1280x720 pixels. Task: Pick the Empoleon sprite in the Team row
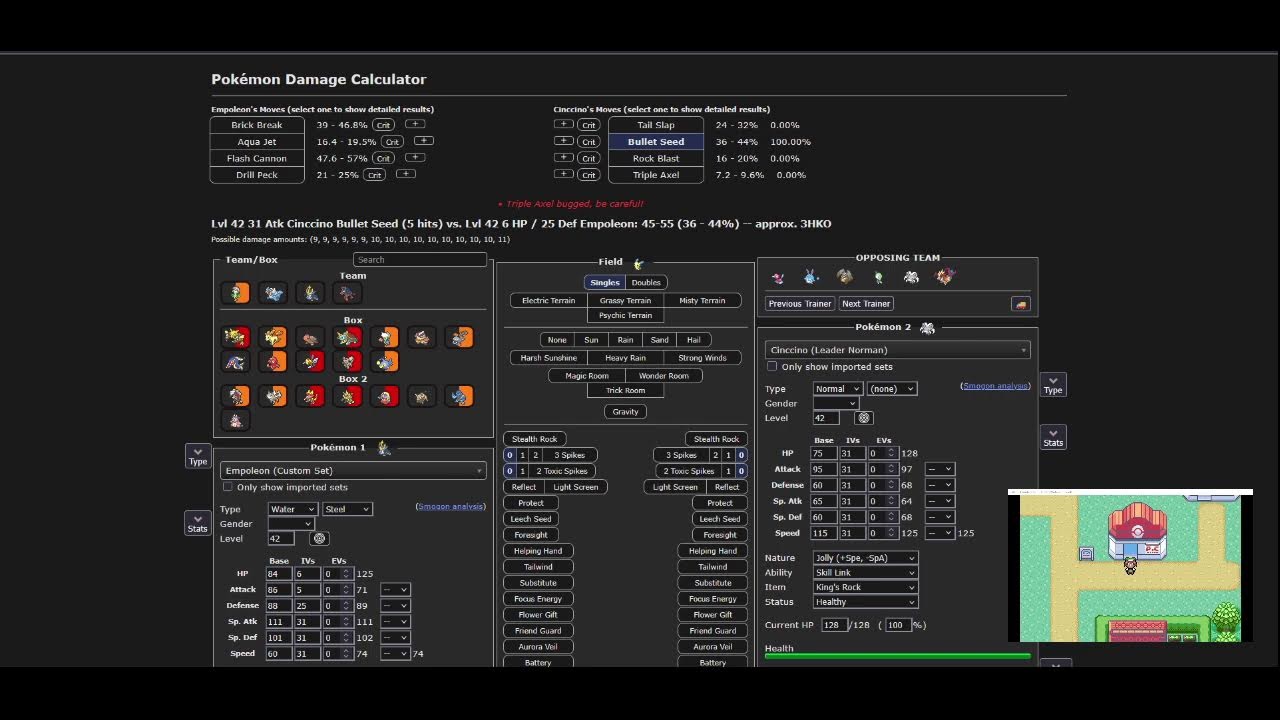[311, 293]
